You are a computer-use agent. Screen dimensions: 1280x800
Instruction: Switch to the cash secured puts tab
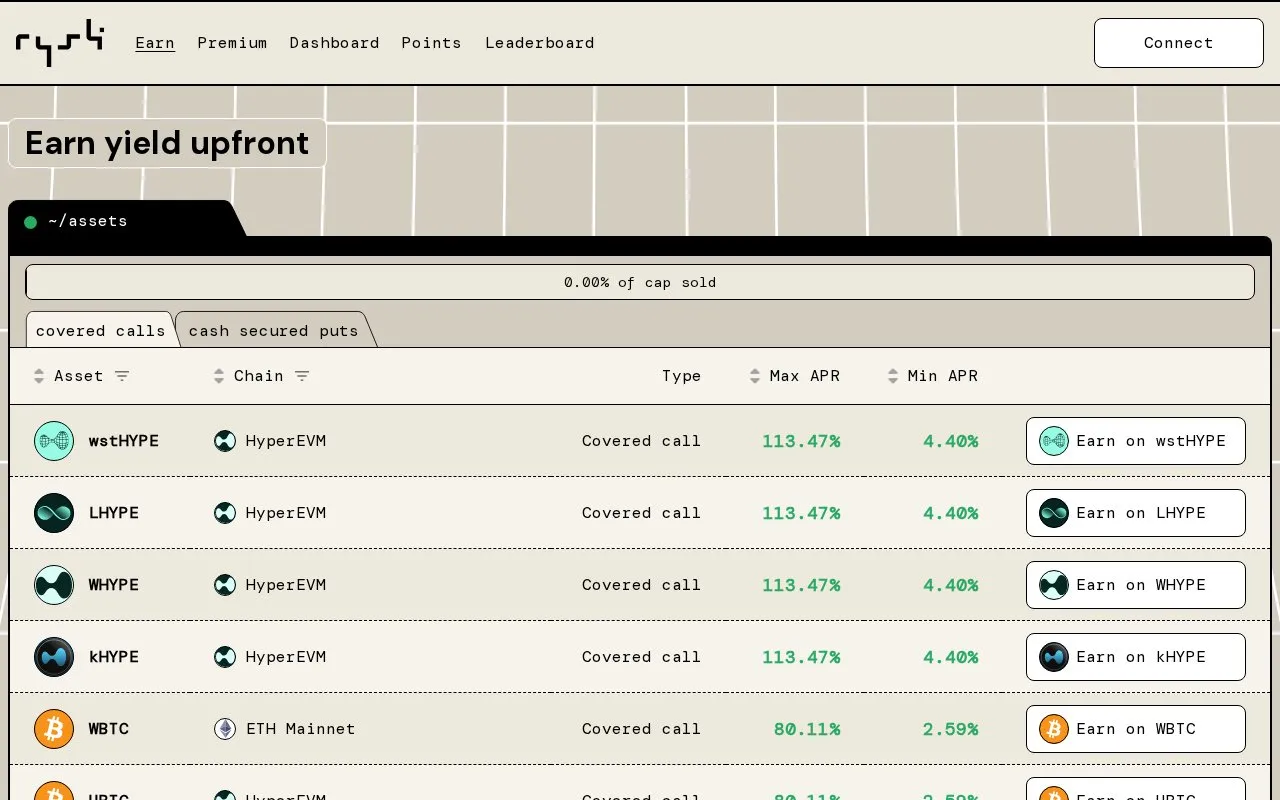tap(273, 330)
